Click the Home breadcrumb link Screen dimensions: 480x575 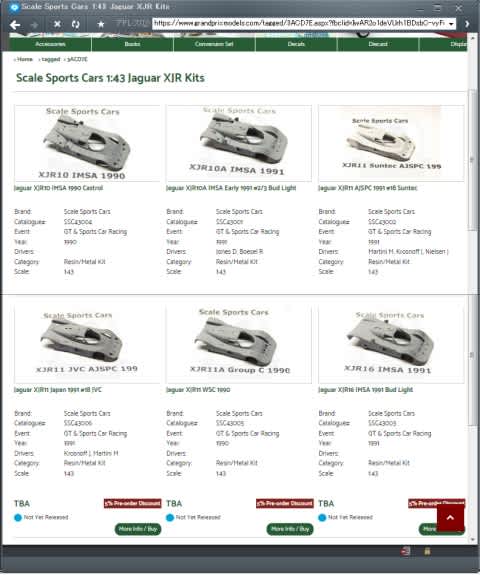(x=24, y=59)
